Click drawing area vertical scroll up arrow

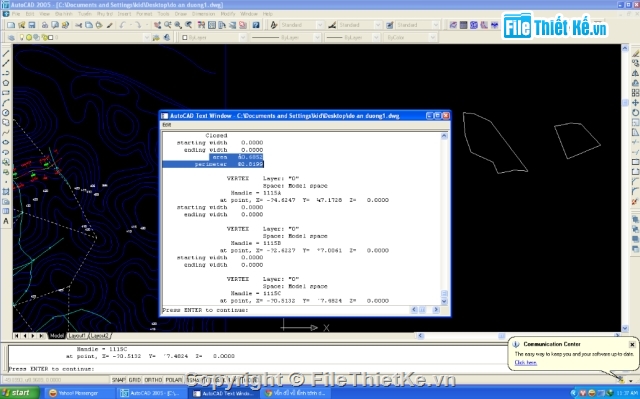tap(625, 48)
